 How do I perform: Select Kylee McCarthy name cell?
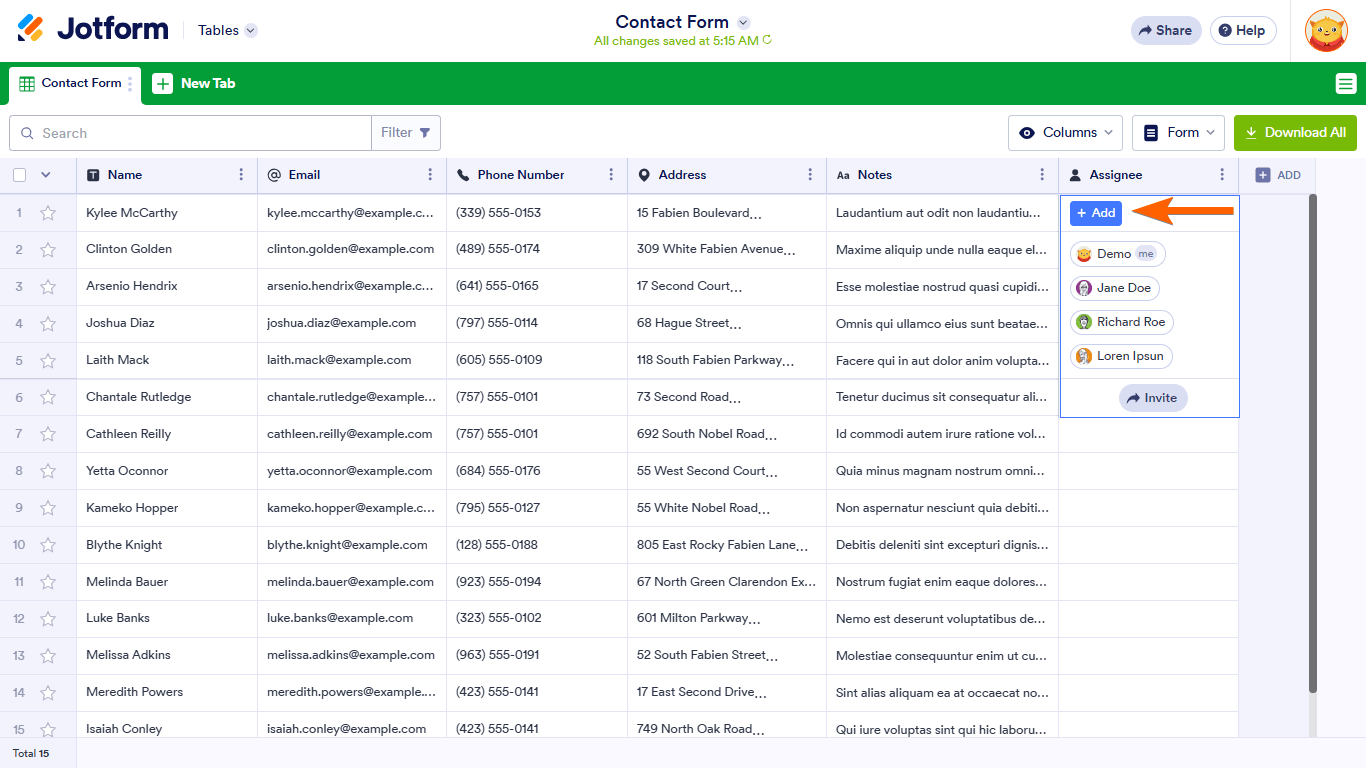[167, 213]
